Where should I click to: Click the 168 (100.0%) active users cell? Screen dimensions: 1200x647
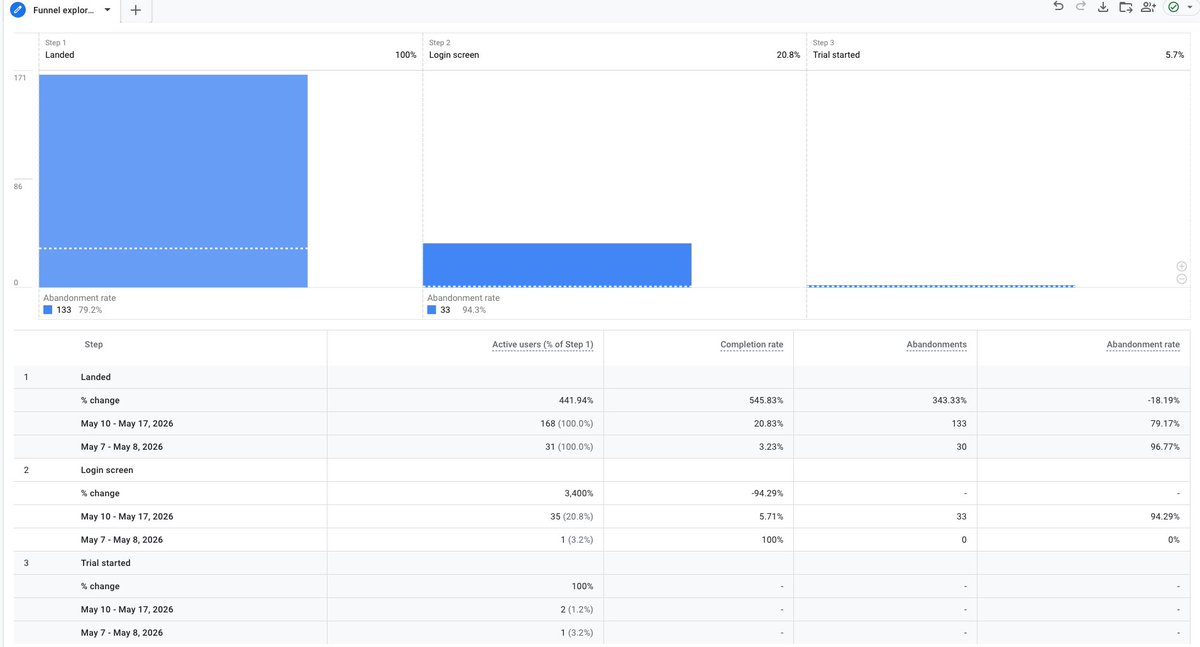(567, 423)
